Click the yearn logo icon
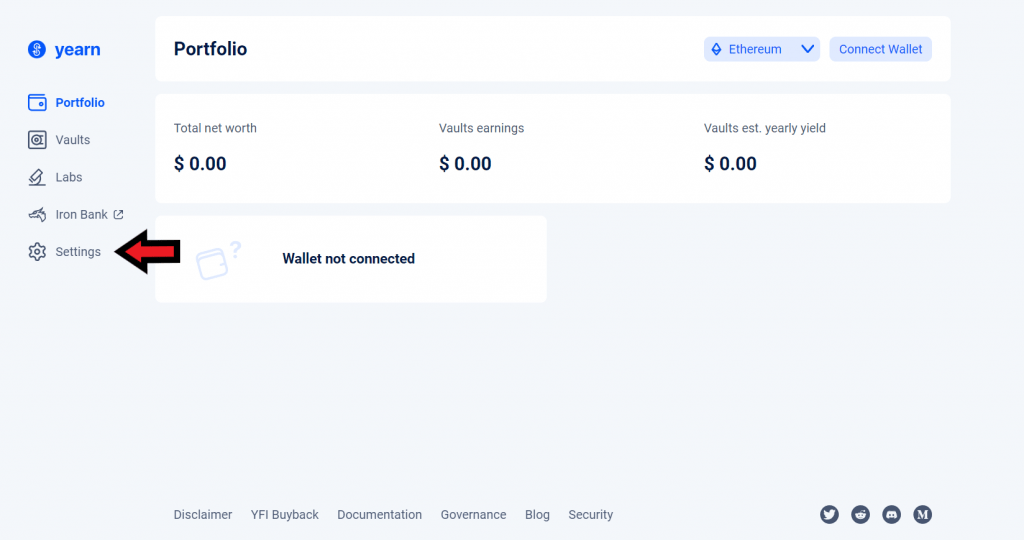This screenshot has width=1024, height=540. tap(37, 49)
